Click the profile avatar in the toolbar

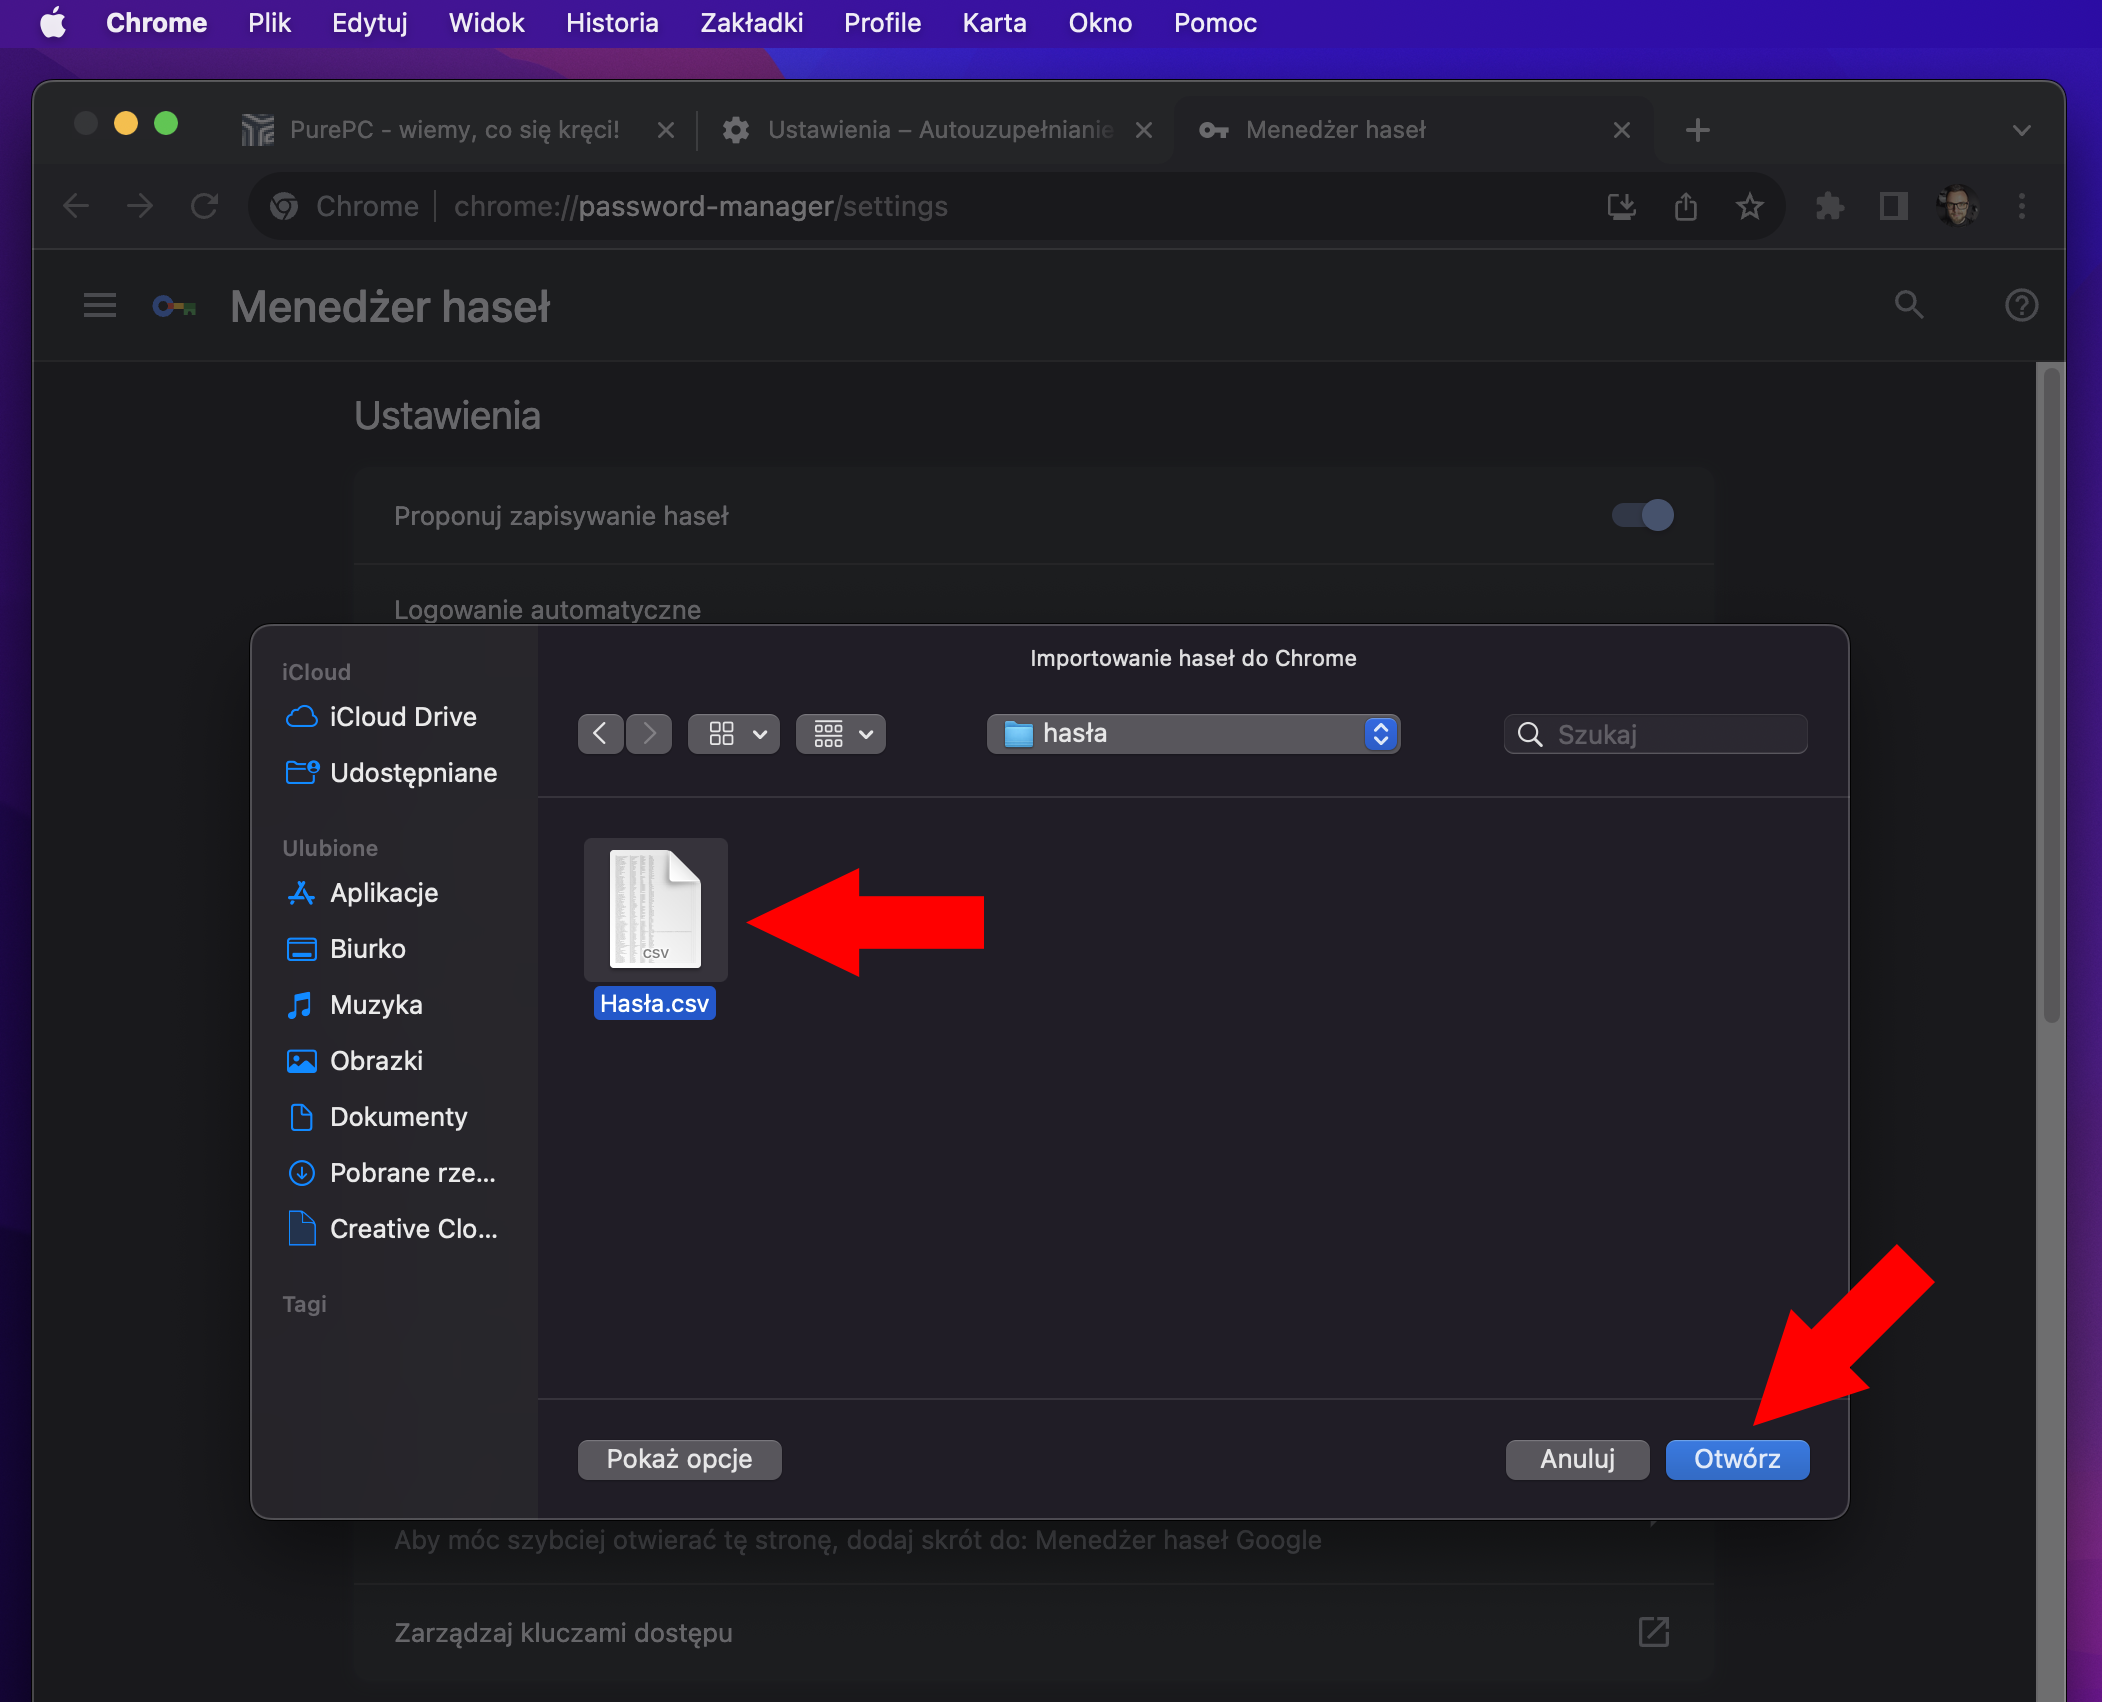click(1958, 206)
